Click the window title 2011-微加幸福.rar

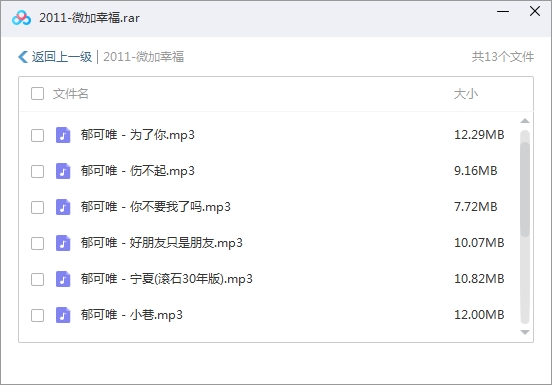click(x=89, y=18)
